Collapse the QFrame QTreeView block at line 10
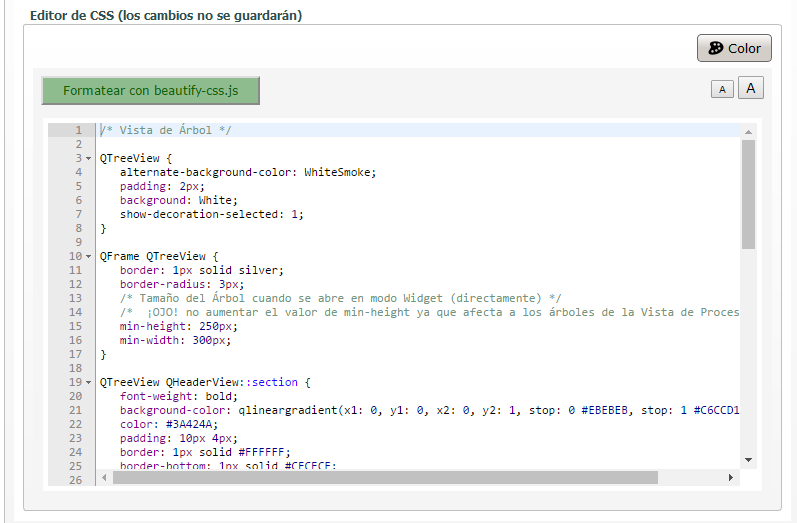This screenshot has width=797, height=523. (x=88, y=256)
